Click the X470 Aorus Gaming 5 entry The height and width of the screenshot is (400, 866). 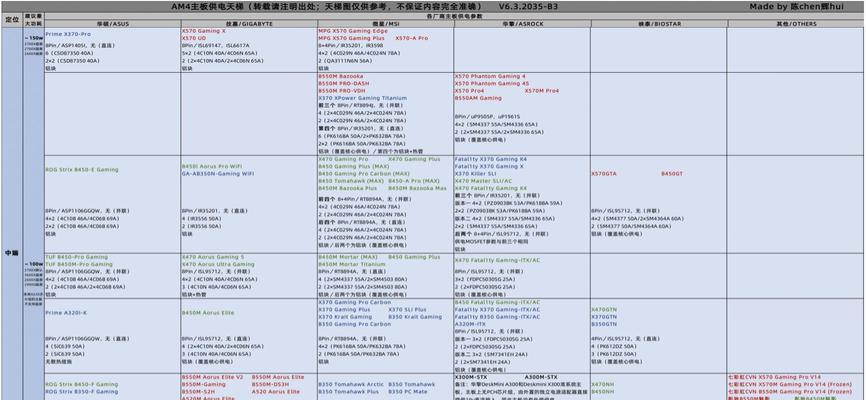(215, 257)
